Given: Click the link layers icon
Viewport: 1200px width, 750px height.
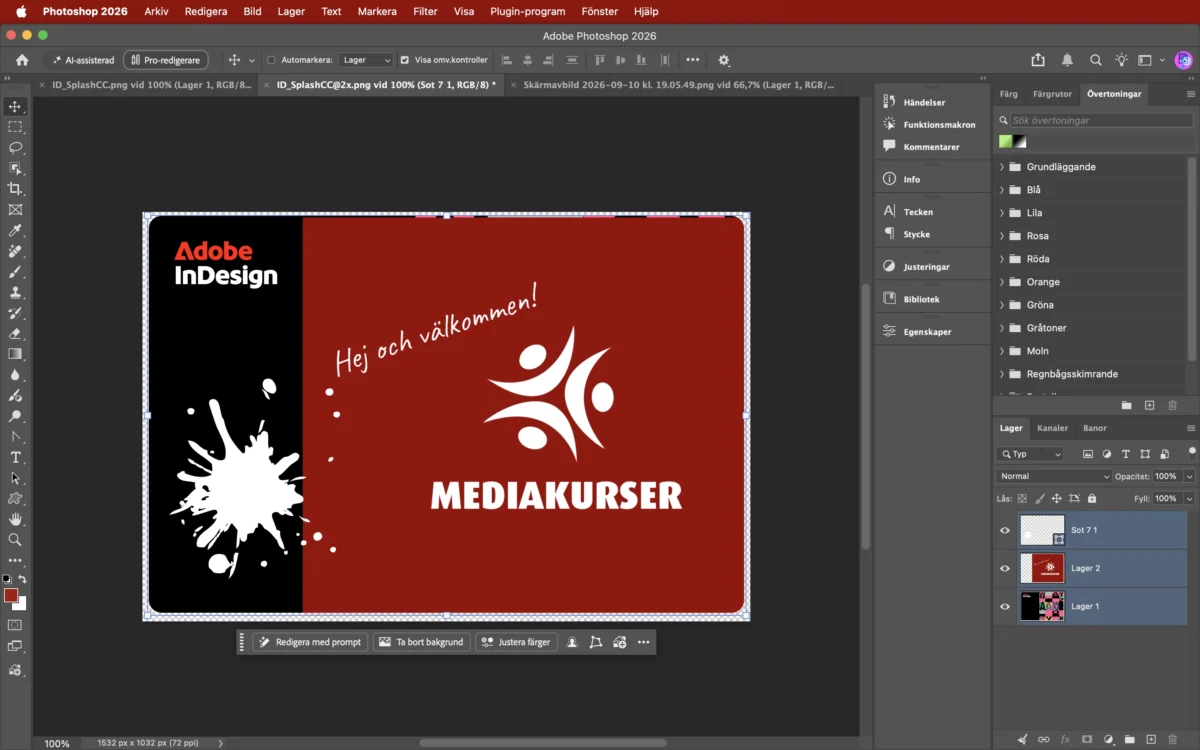Looking at the screenshot, I should pos(1044,740).
